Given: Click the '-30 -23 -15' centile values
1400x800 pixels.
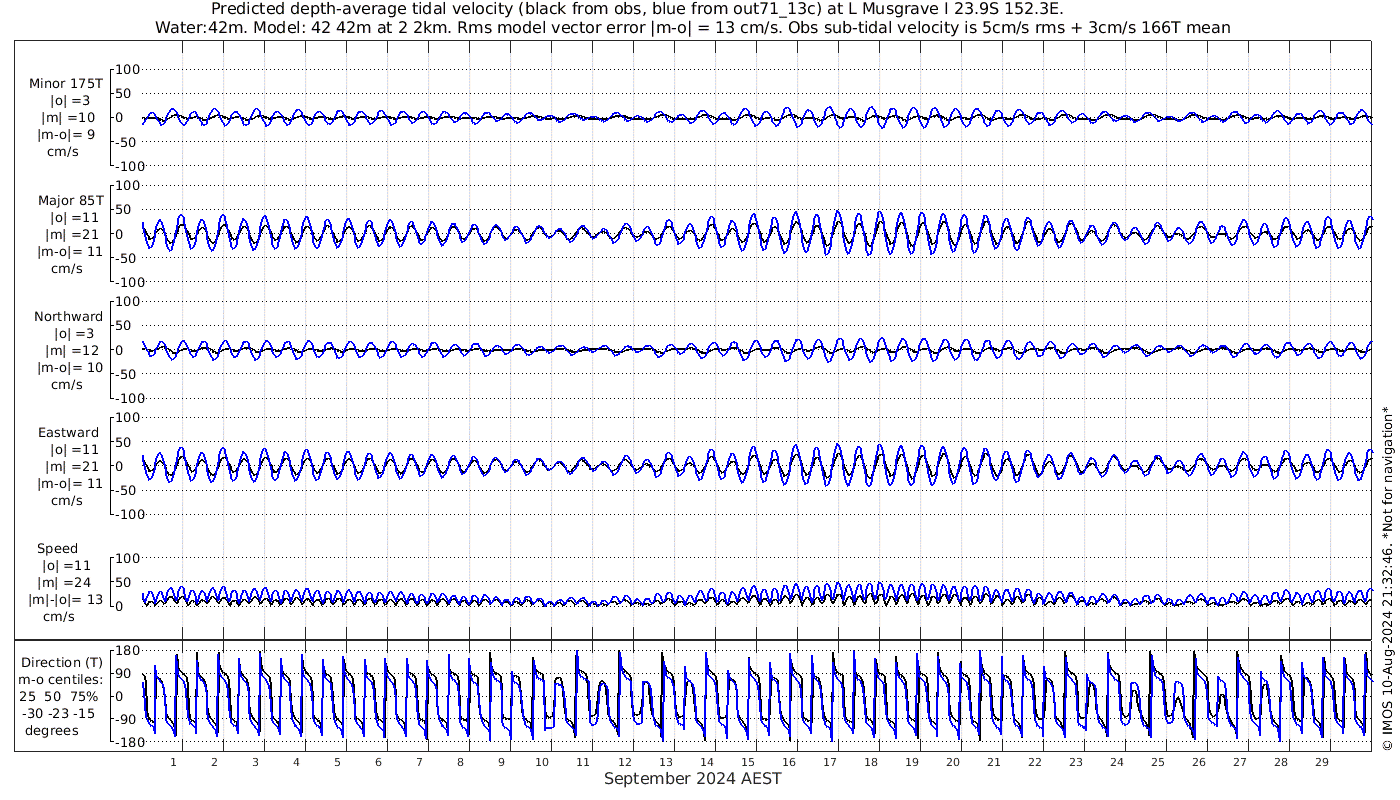Looking at the screenshot, I should 58,714.
